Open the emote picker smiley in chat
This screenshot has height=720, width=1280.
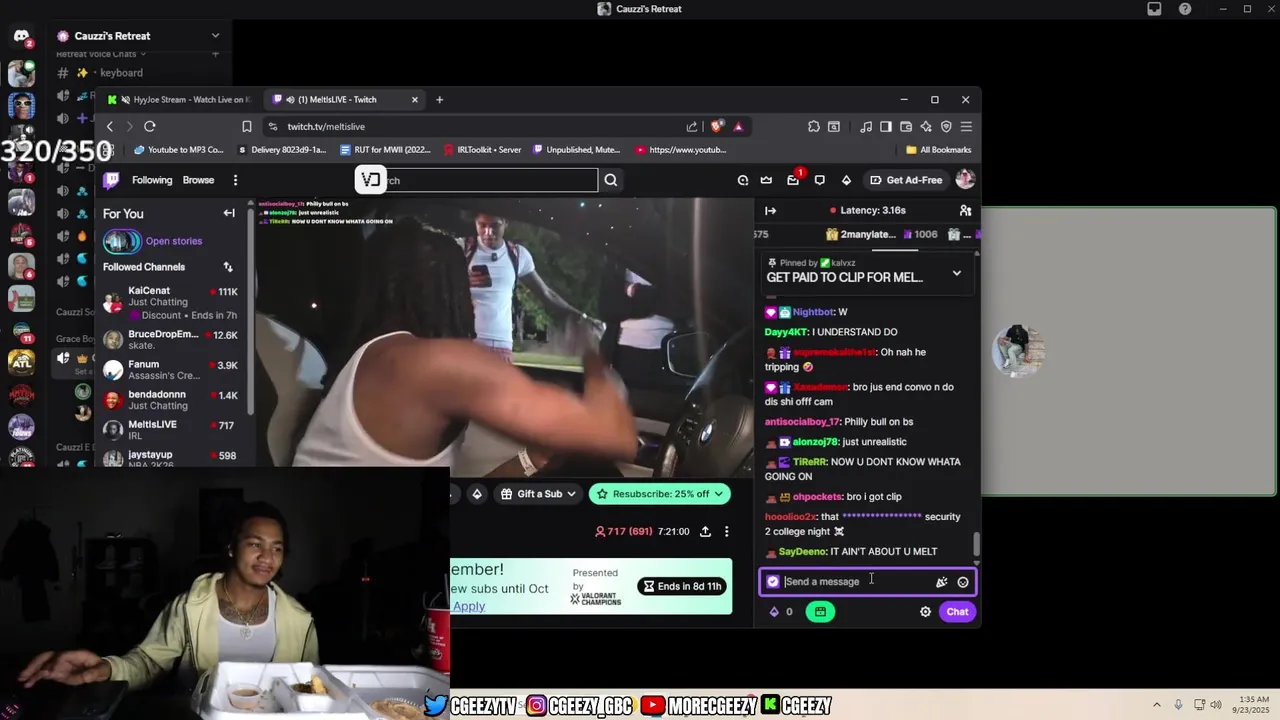(963, 582)
